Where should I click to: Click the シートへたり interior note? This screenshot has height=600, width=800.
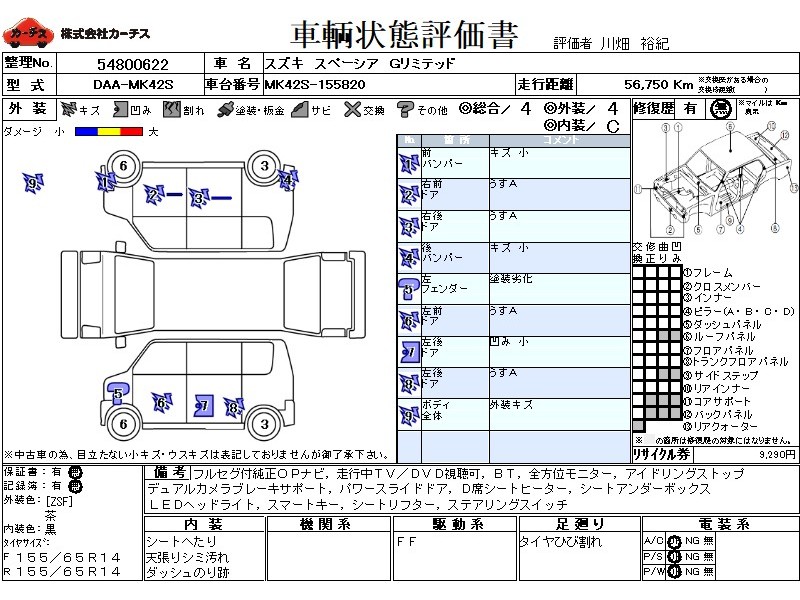(x=181, y=541)
